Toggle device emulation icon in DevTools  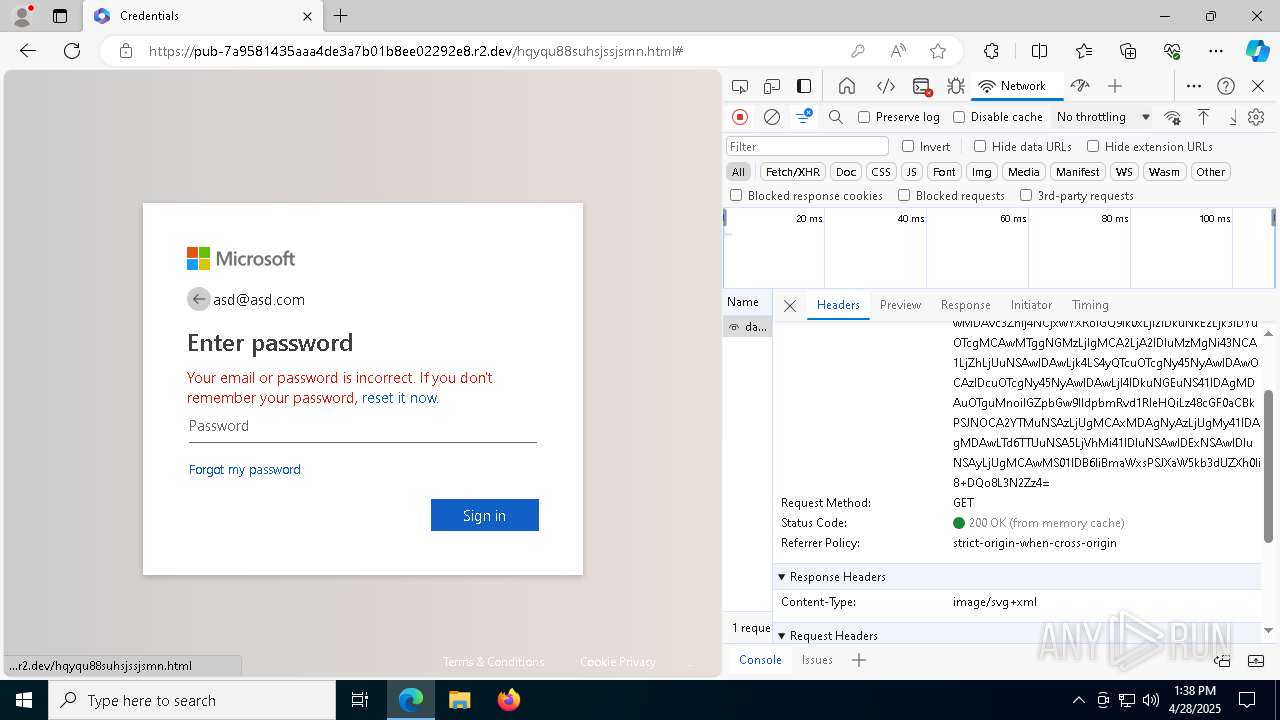click(x=772, y=86)
